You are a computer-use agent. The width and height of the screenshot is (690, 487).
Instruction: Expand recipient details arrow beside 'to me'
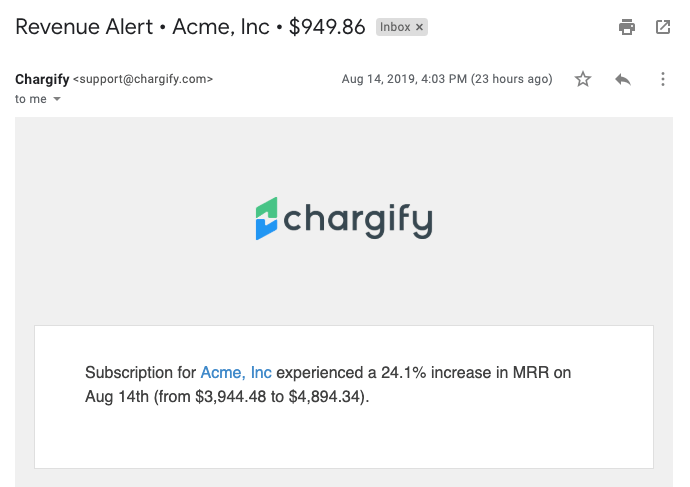click(57, 99)
